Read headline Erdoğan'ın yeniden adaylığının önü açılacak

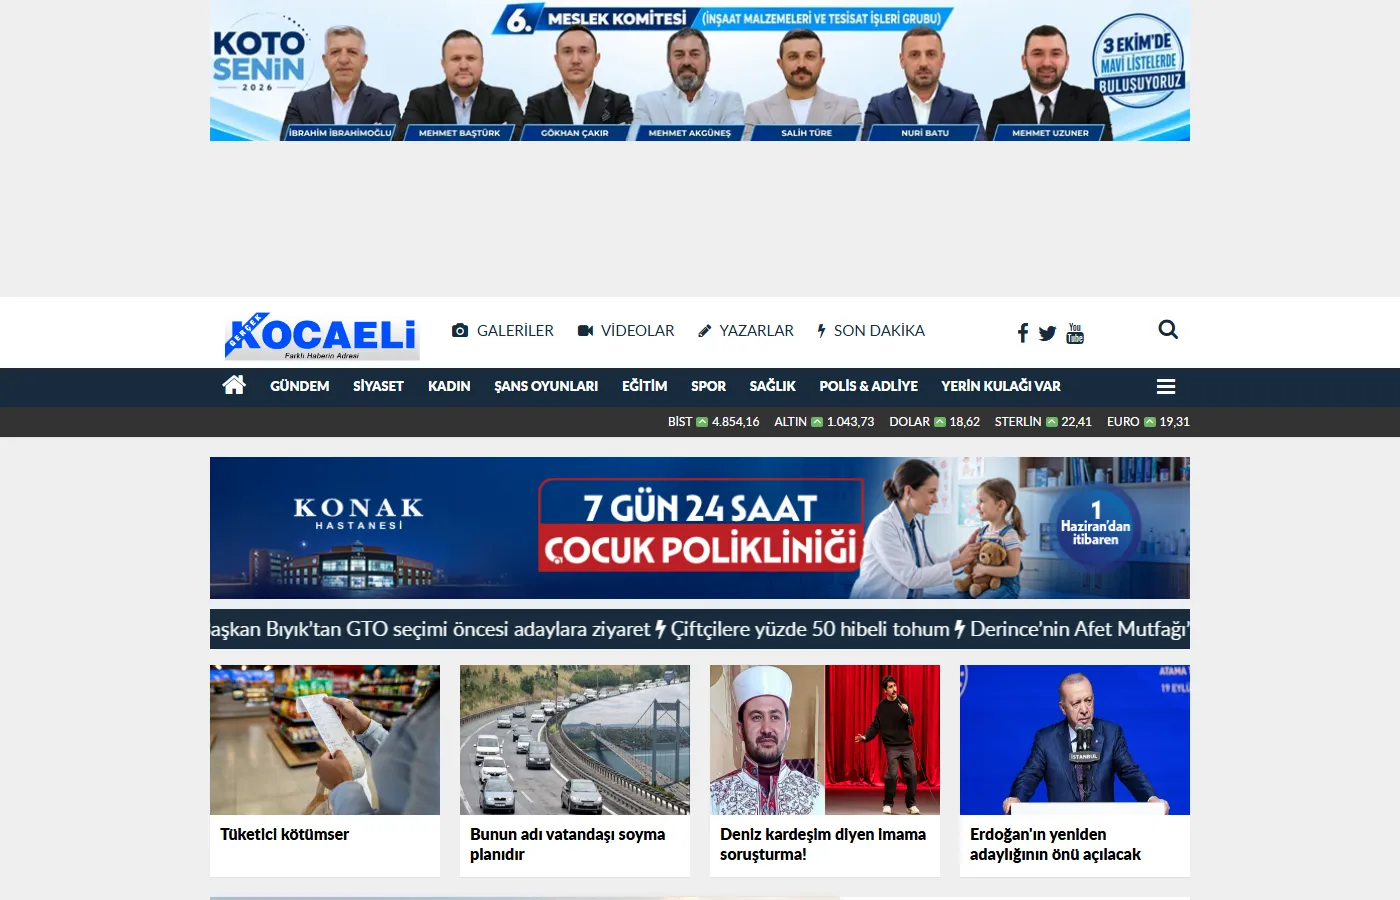[1055, 844]
